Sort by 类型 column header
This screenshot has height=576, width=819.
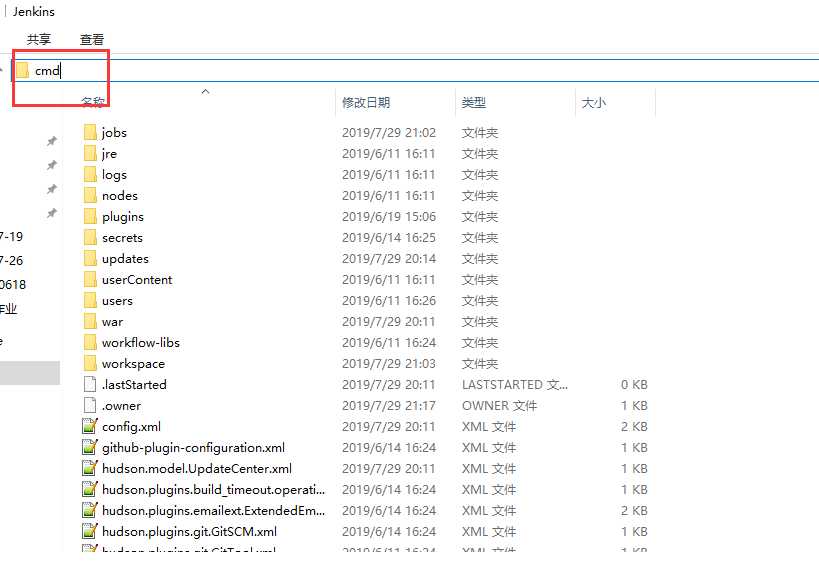click(474, 102)
